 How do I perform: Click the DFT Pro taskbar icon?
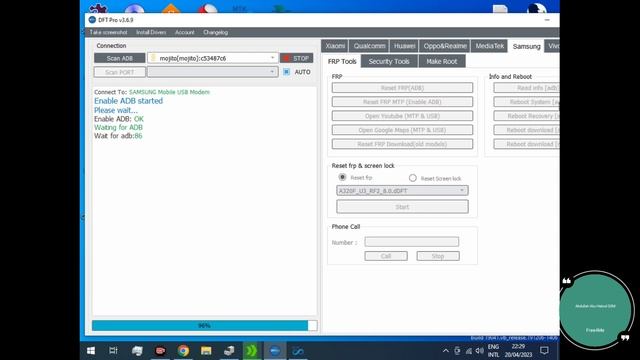(x=275, y=351)
